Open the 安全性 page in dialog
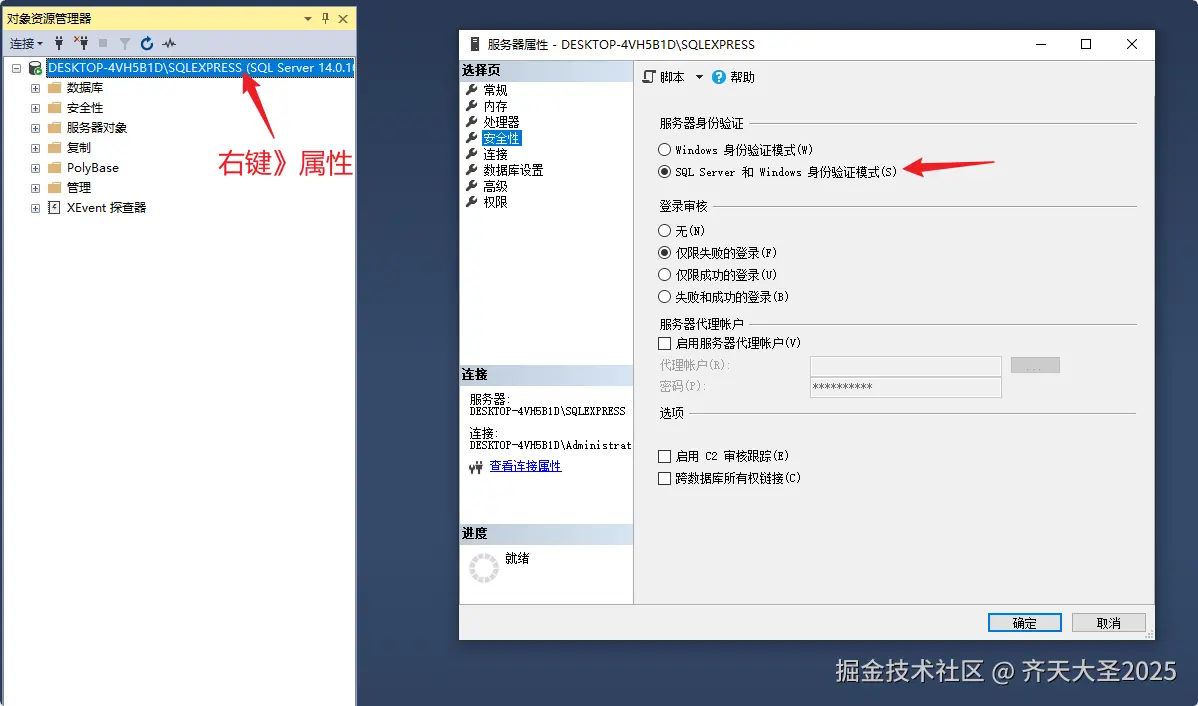This screenshot has width=1198, height=706. [501, 138]
